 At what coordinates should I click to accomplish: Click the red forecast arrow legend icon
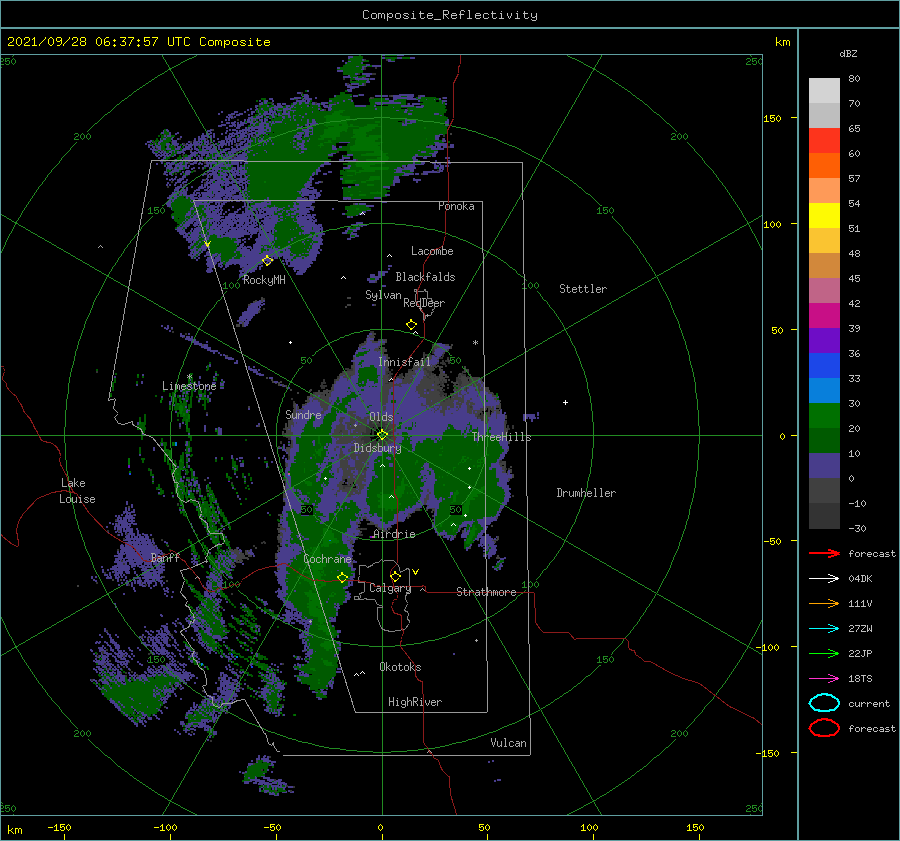pos(824,553)
